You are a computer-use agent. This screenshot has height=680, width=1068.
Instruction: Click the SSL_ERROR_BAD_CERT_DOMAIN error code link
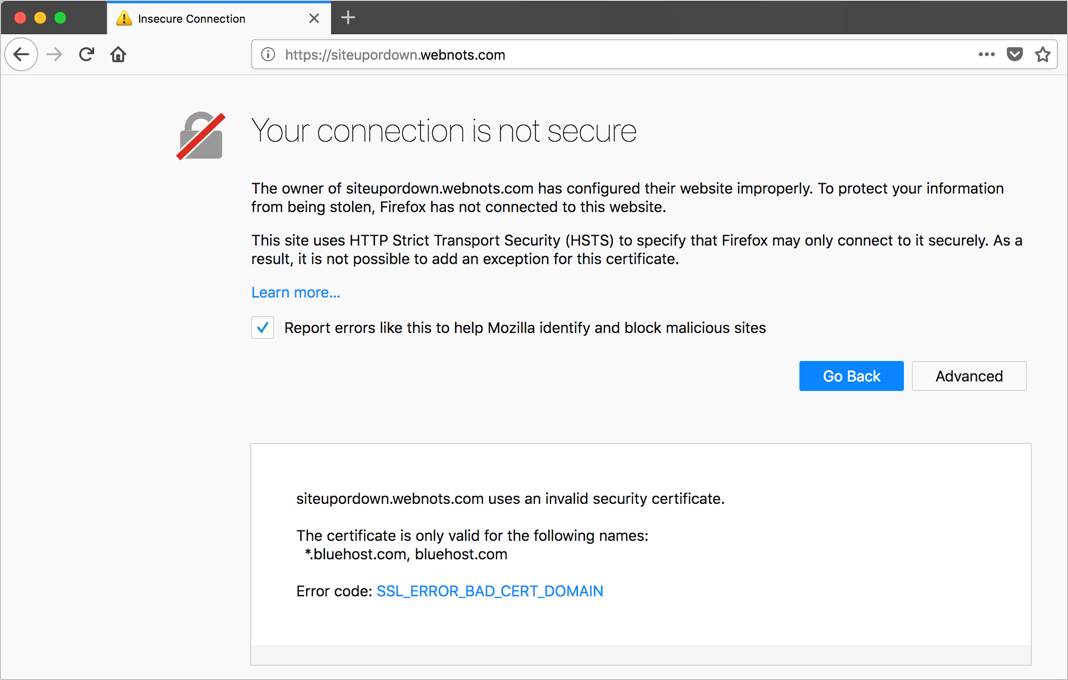489,591
